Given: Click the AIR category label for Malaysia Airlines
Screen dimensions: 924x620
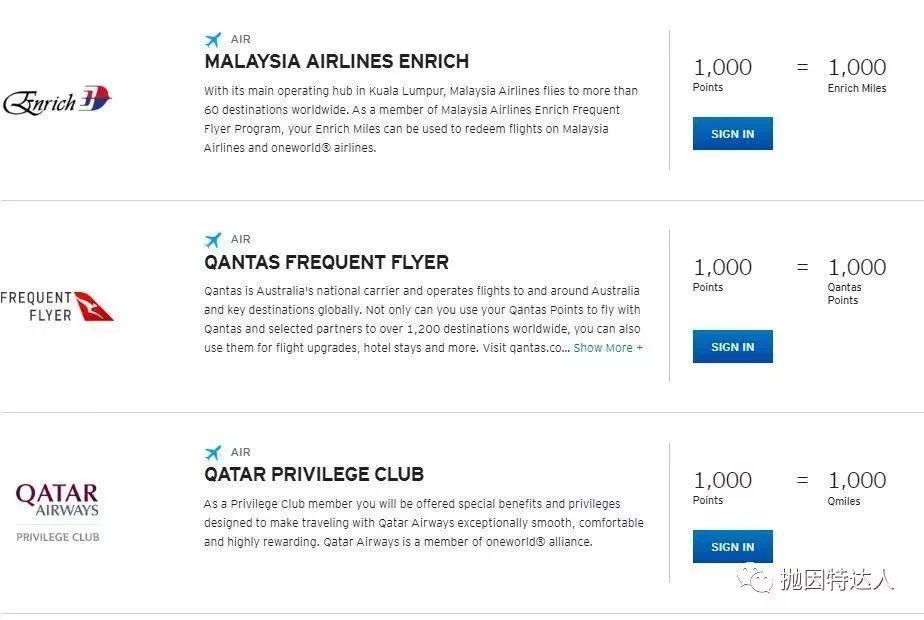Looking at the screenshot, I should [x=240, y=39].
